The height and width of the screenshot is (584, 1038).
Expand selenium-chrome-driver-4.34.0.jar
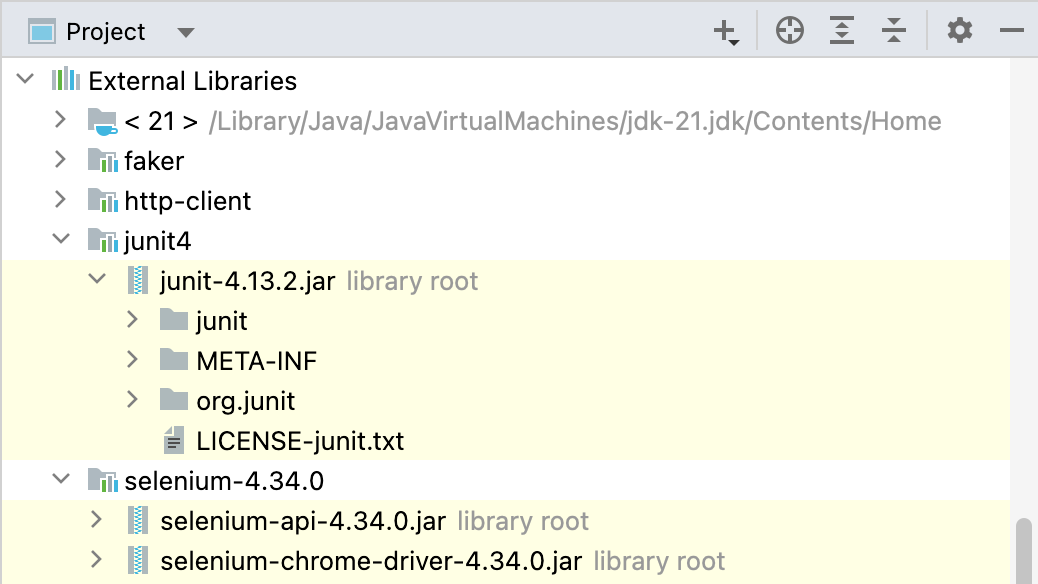point(97,560)
